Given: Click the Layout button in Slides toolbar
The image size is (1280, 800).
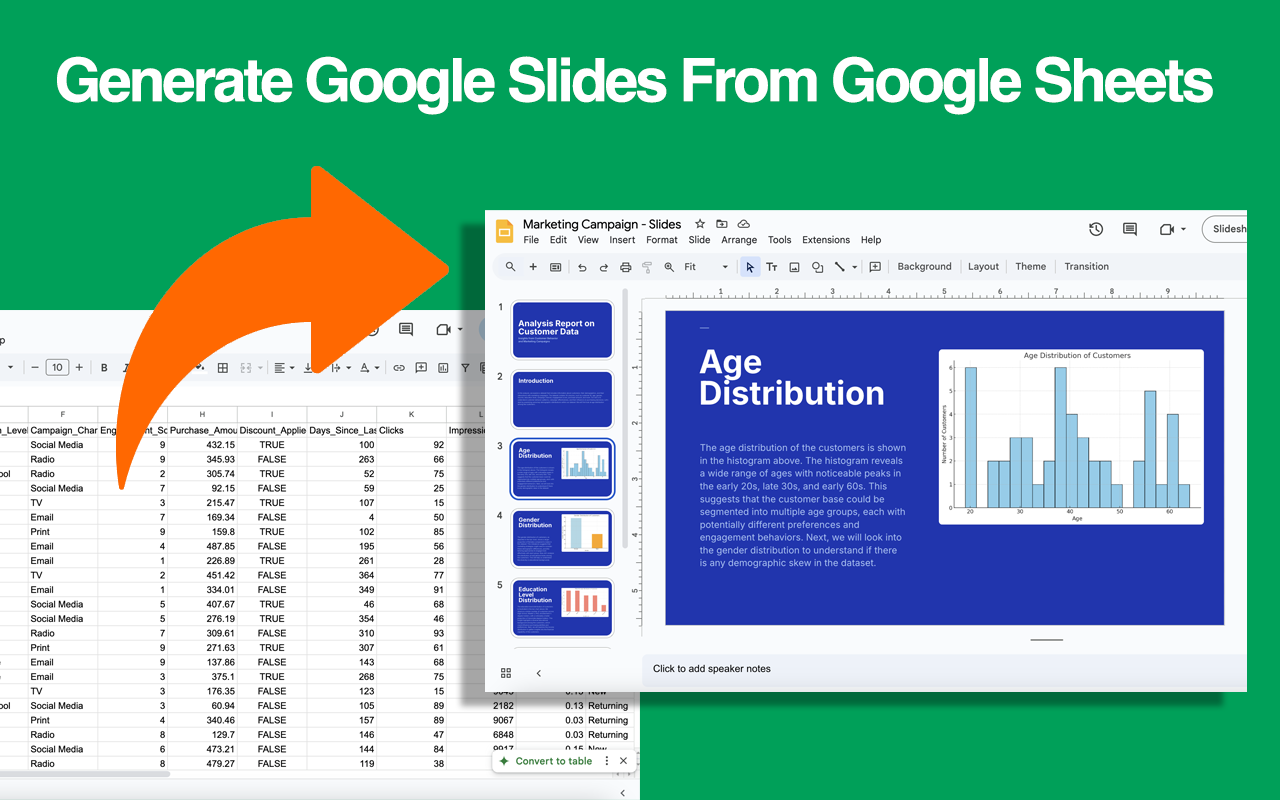Looking at the screenshot, I should pos(983,267).
